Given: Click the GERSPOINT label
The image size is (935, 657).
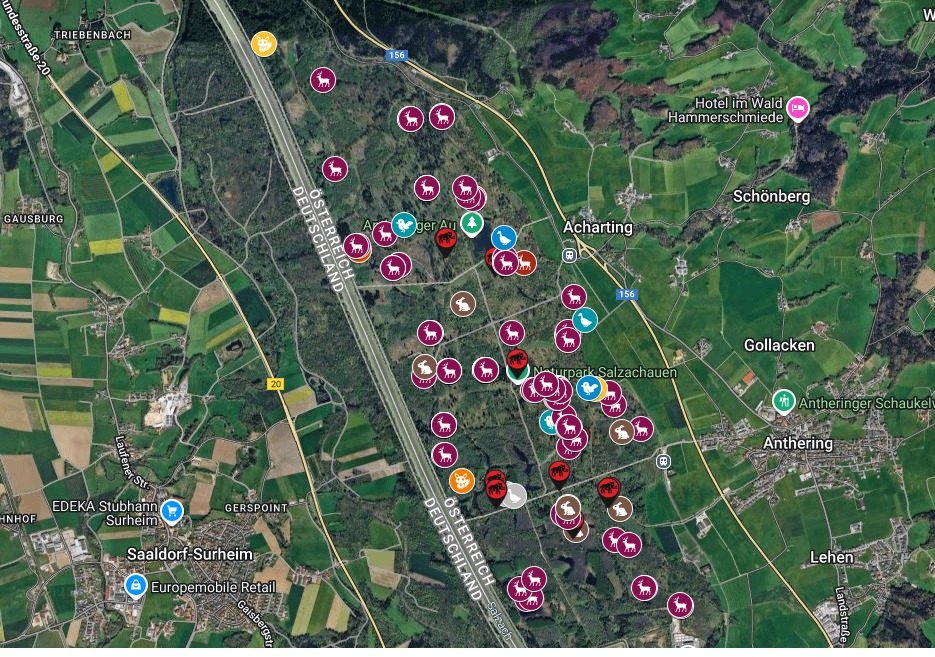Looking at the screenshot, I should (x=256, y=508).
